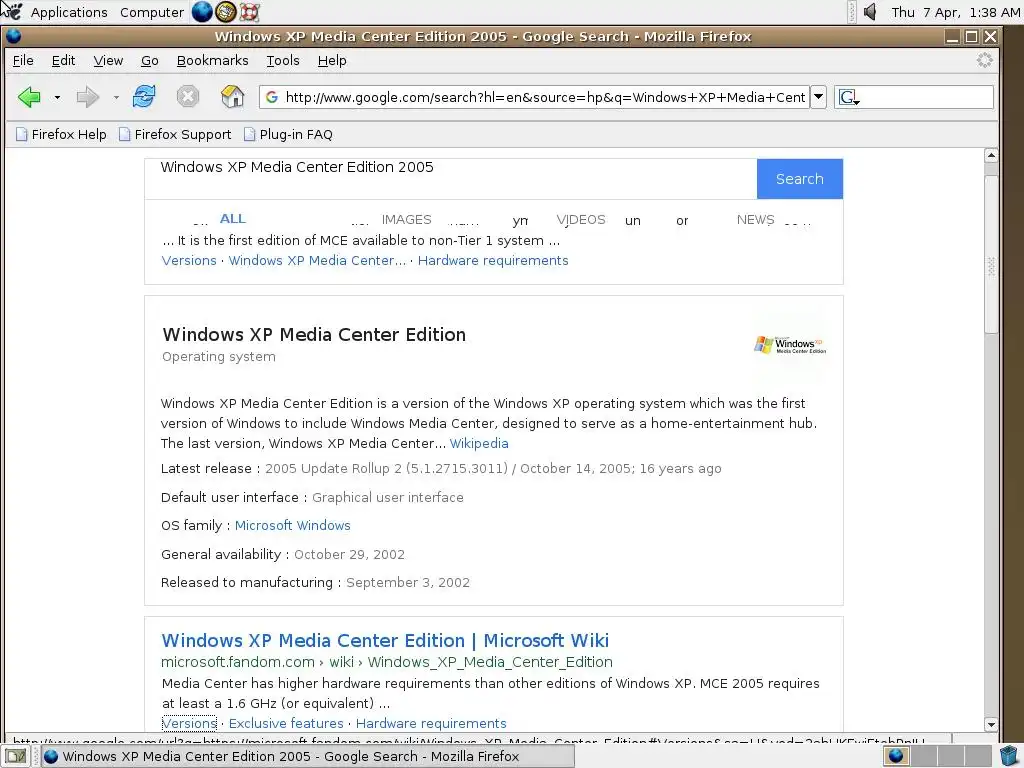
Task: Click first workspace in workspace switcher
Action: [897, 756]
